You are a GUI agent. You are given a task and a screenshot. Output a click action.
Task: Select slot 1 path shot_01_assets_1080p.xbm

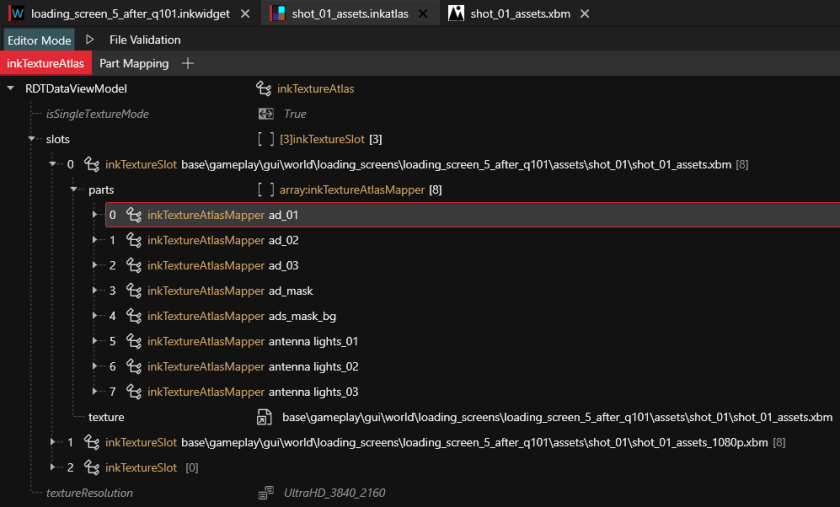(475, 442)
